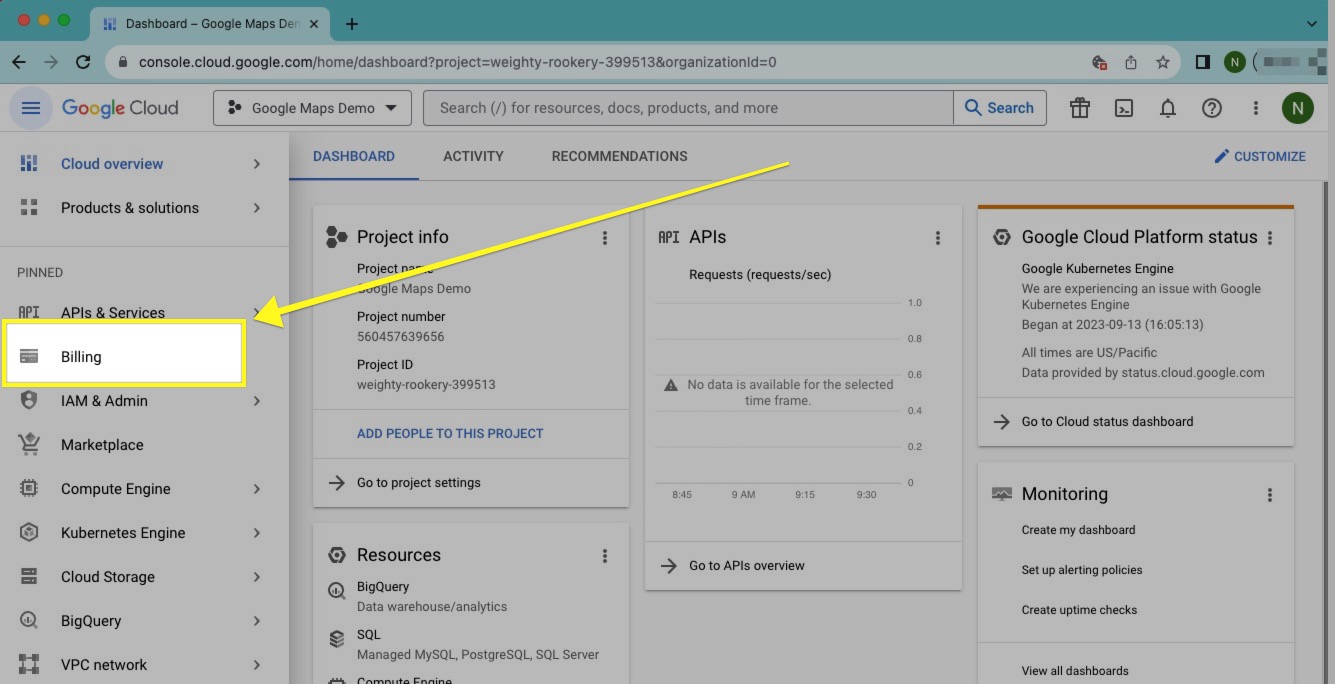1335x684 pixels.
Task: Switch to the RECOMMENDATIONS tab
Action: pos(619,156)
